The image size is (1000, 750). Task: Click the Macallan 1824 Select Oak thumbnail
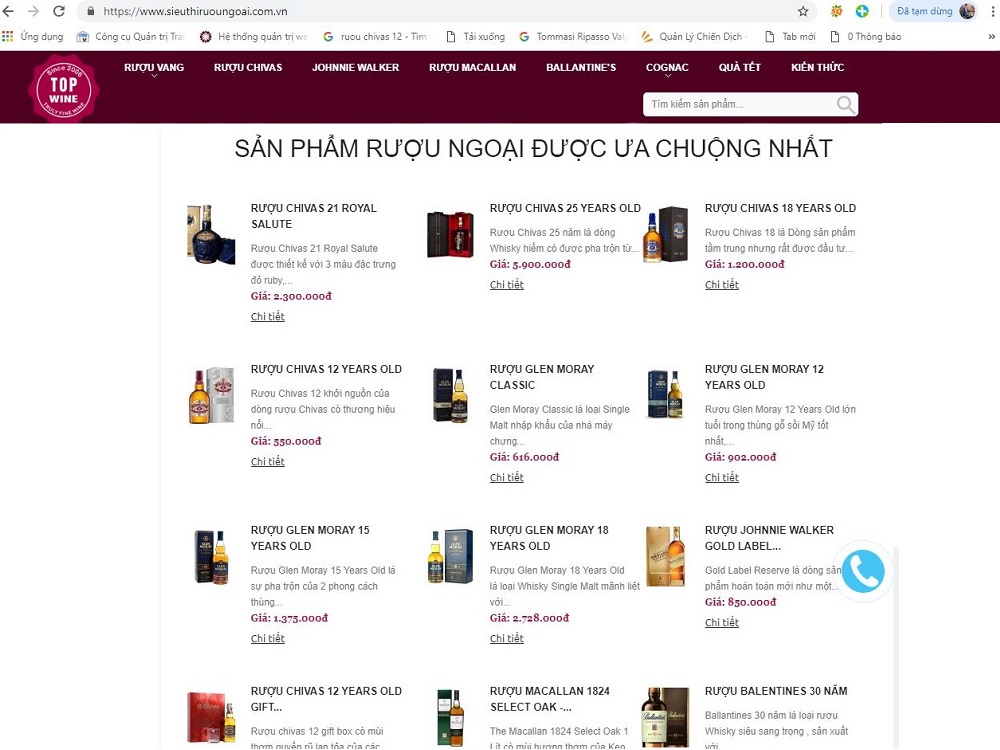tap(450, 717)
